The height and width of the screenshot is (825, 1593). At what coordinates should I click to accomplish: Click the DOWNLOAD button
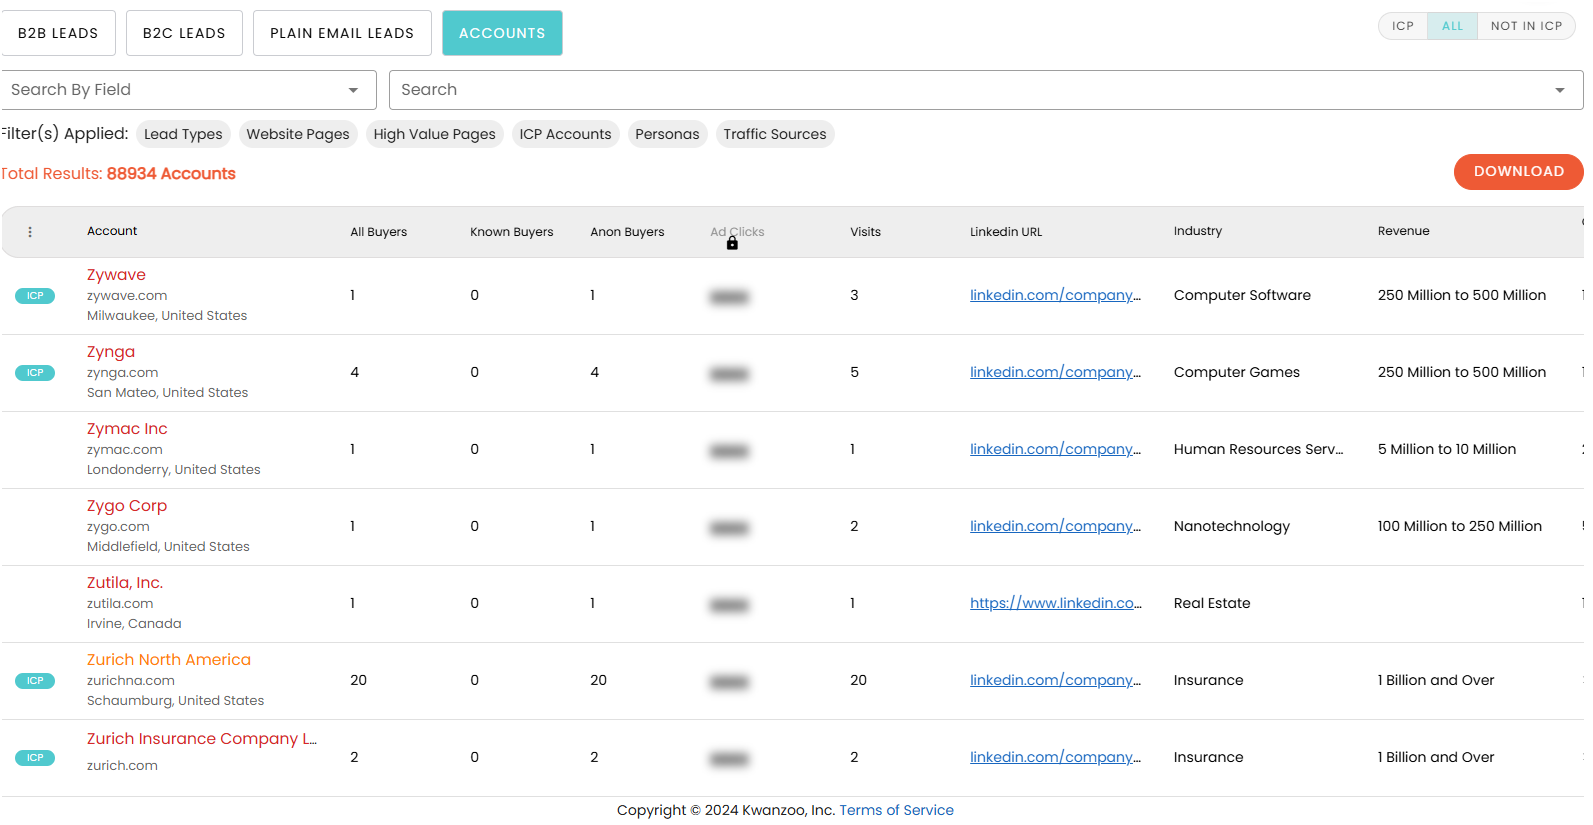[x=1518, y=172]
